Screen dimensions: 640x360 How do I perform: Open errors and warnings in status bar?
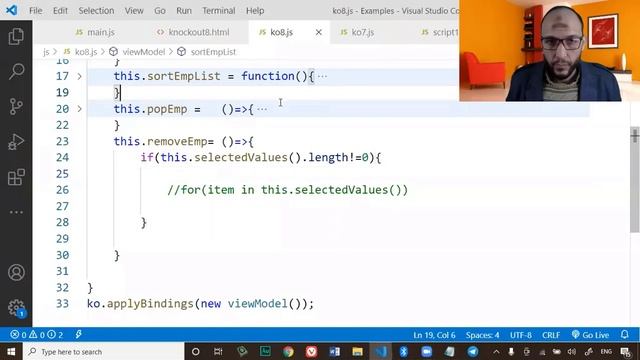pos(37,335)
